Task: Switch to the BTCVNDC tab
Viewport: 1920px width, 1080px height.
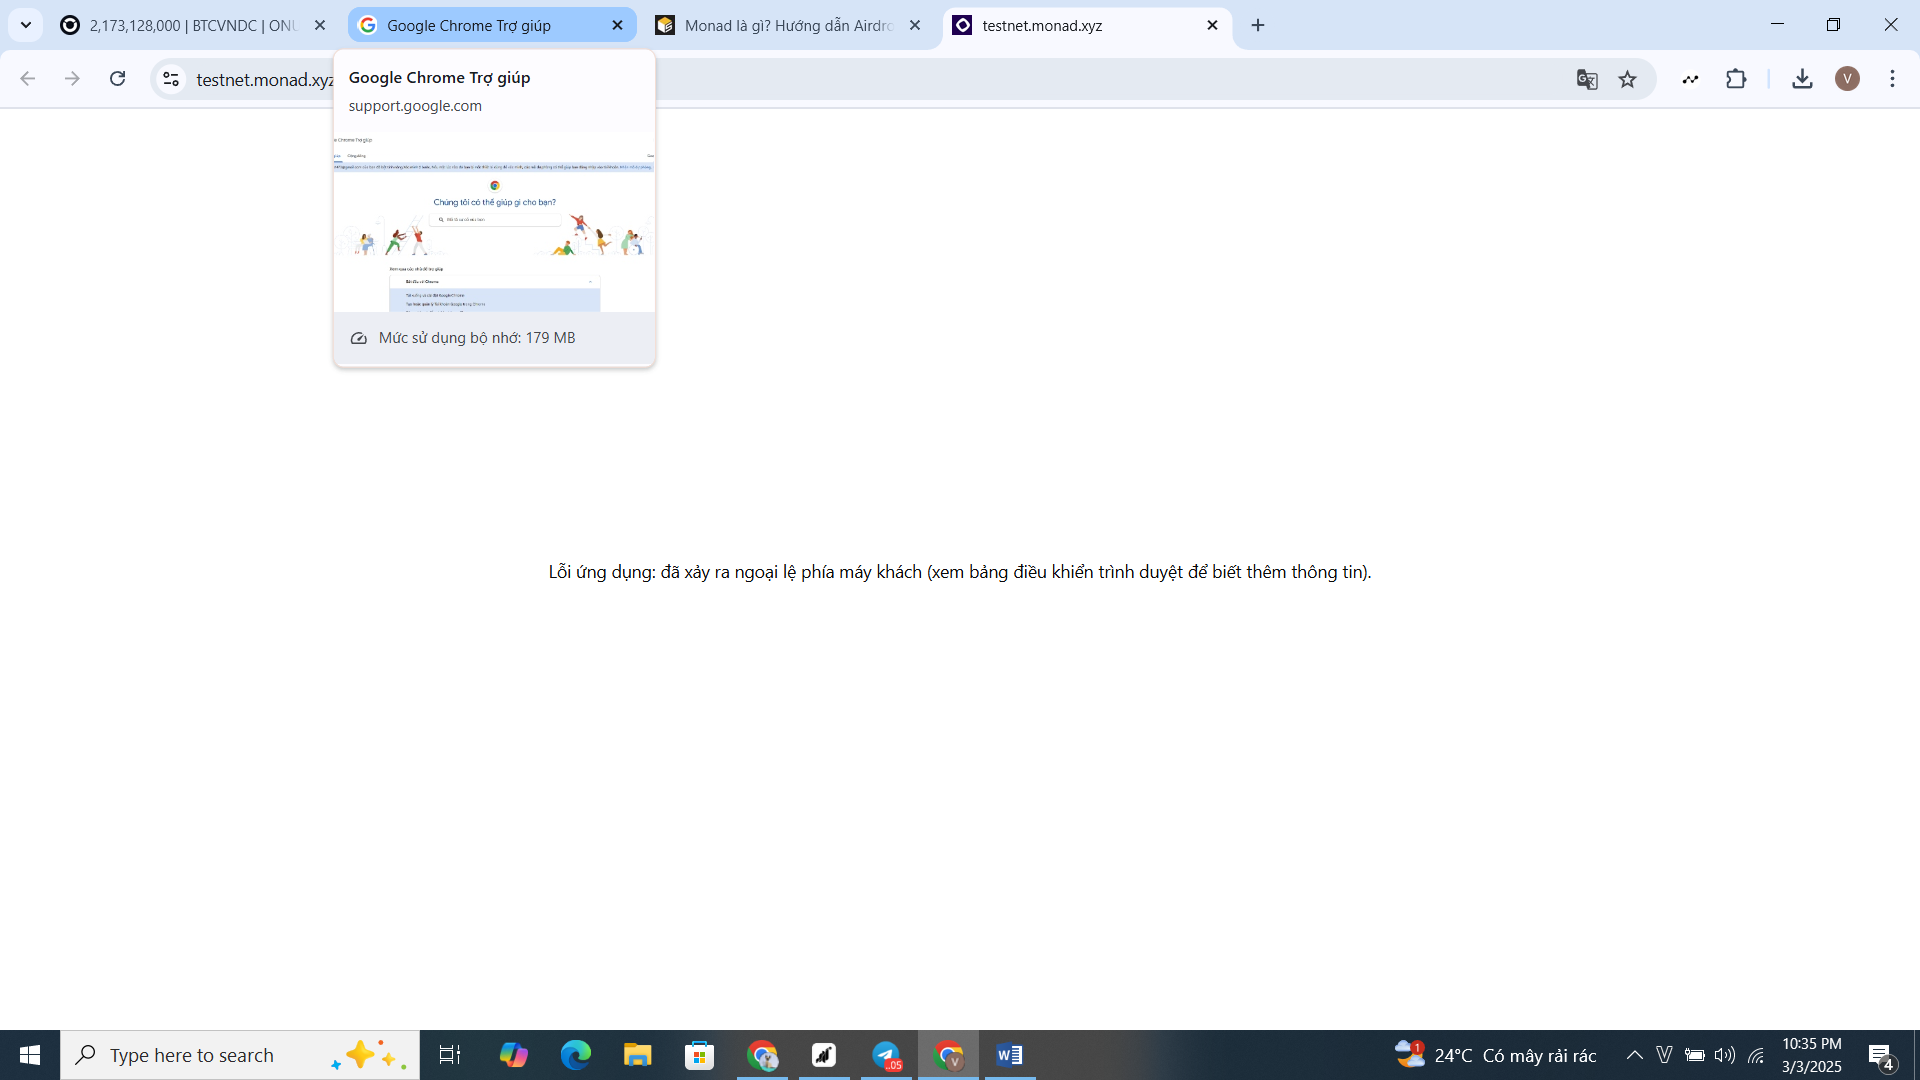Action: 190,25
